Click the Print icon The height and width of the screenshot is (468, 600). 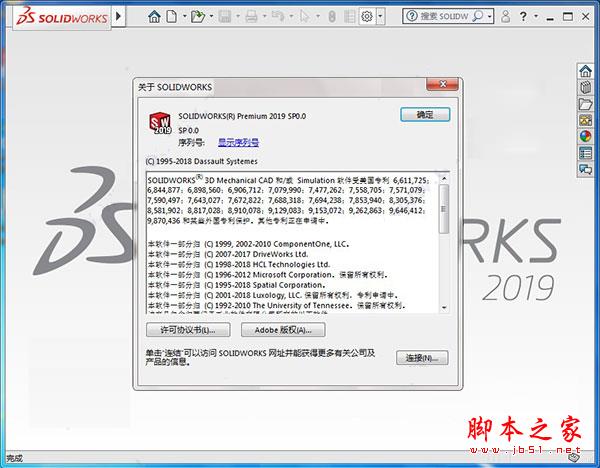(251, 16)
